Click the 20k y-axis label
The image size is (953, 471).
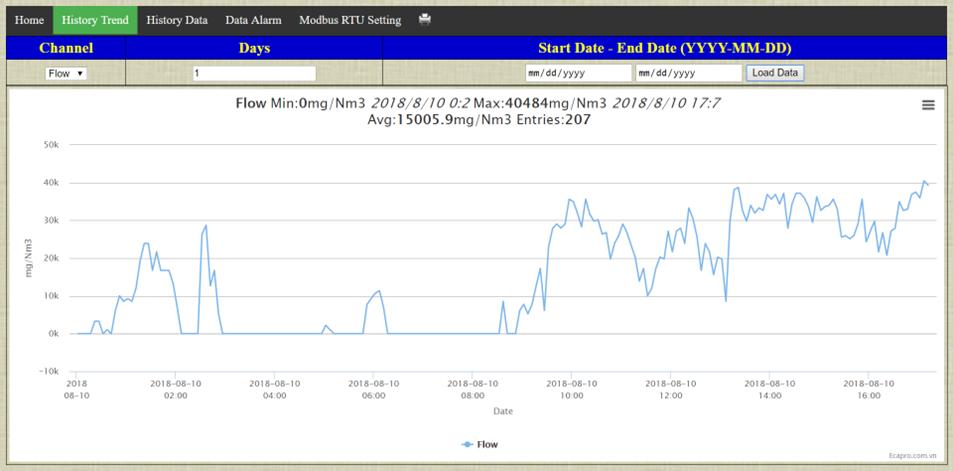pos(51,258)
